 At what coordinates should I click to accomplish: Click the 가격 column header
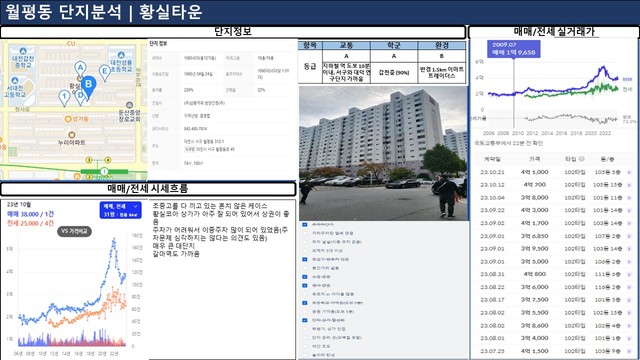[534, 159]
